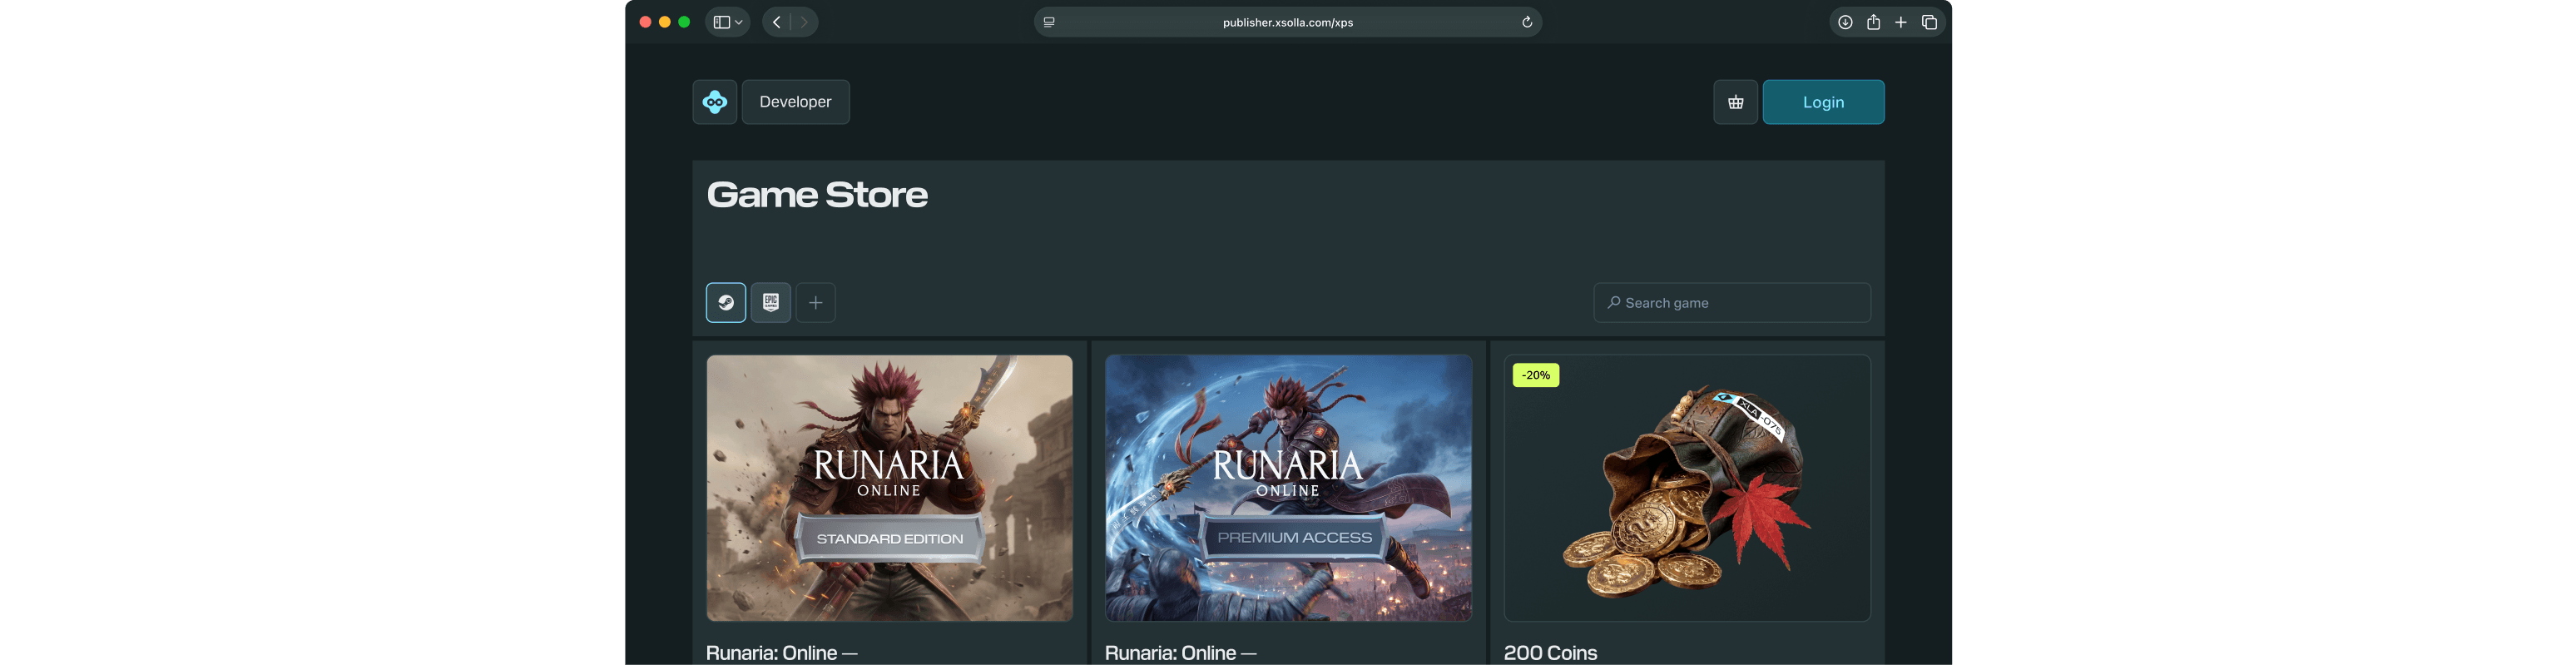Click the page settings icon in address bar
2576x665 pixels.
coord(1049,22)
